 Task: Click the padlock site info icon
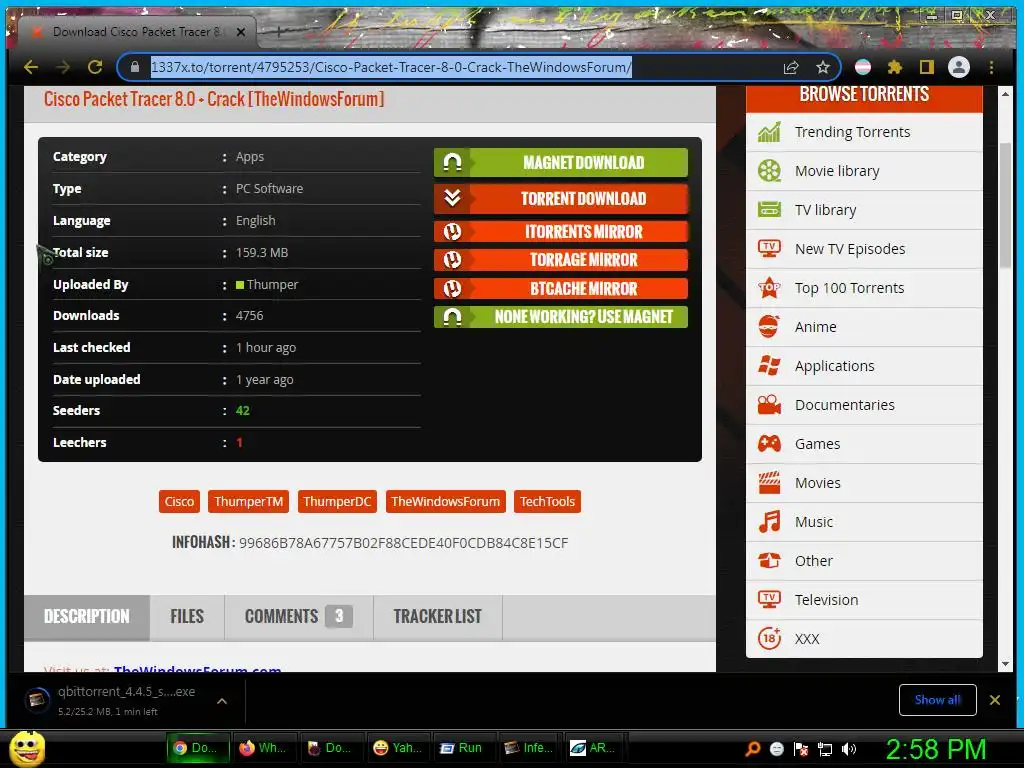pos(135,67)
